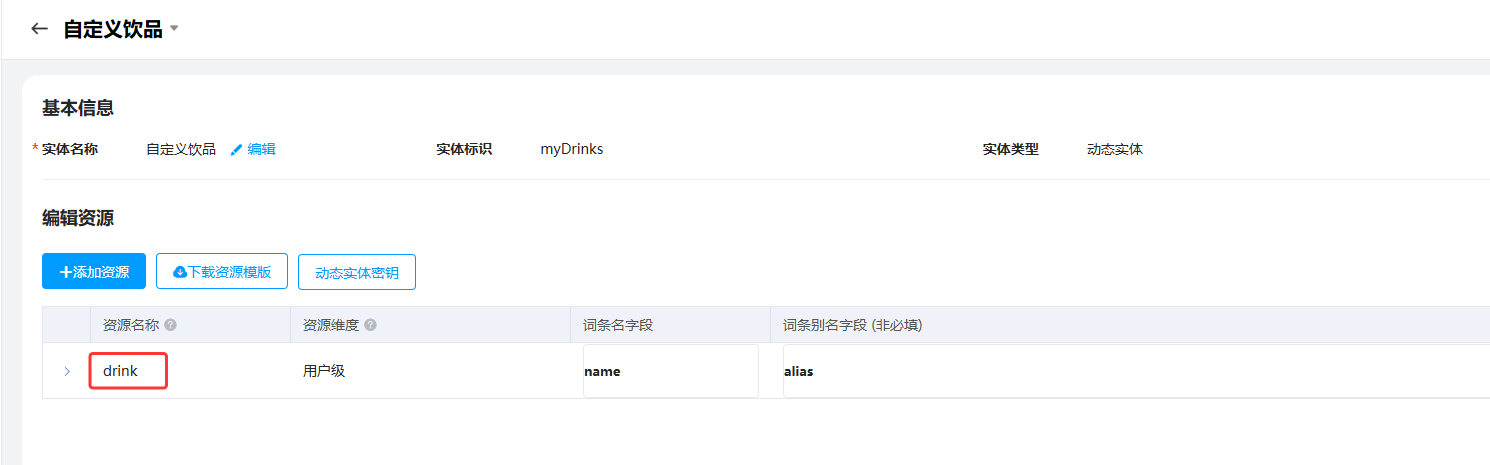Viewport: 1490px width, 465px height.
Task: Click the myDrinks entity identifier value
Action: click(x=572, y=149)
